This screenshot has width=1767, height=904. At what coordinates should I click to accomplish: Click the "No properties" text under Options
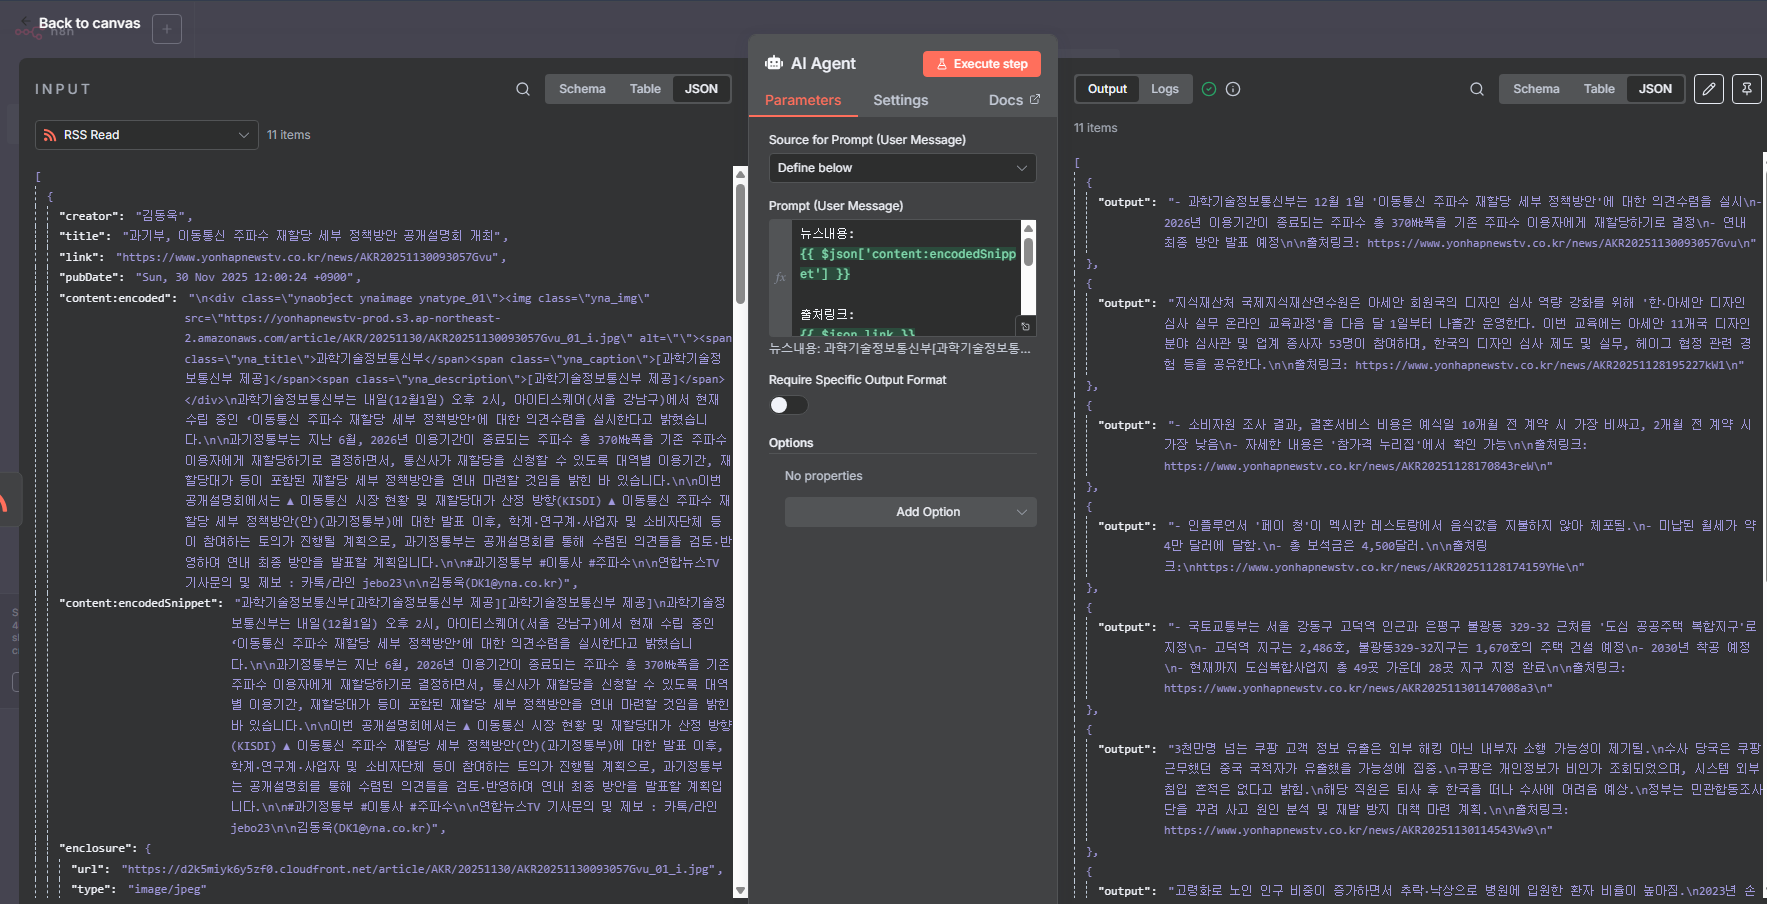[823, 476]
